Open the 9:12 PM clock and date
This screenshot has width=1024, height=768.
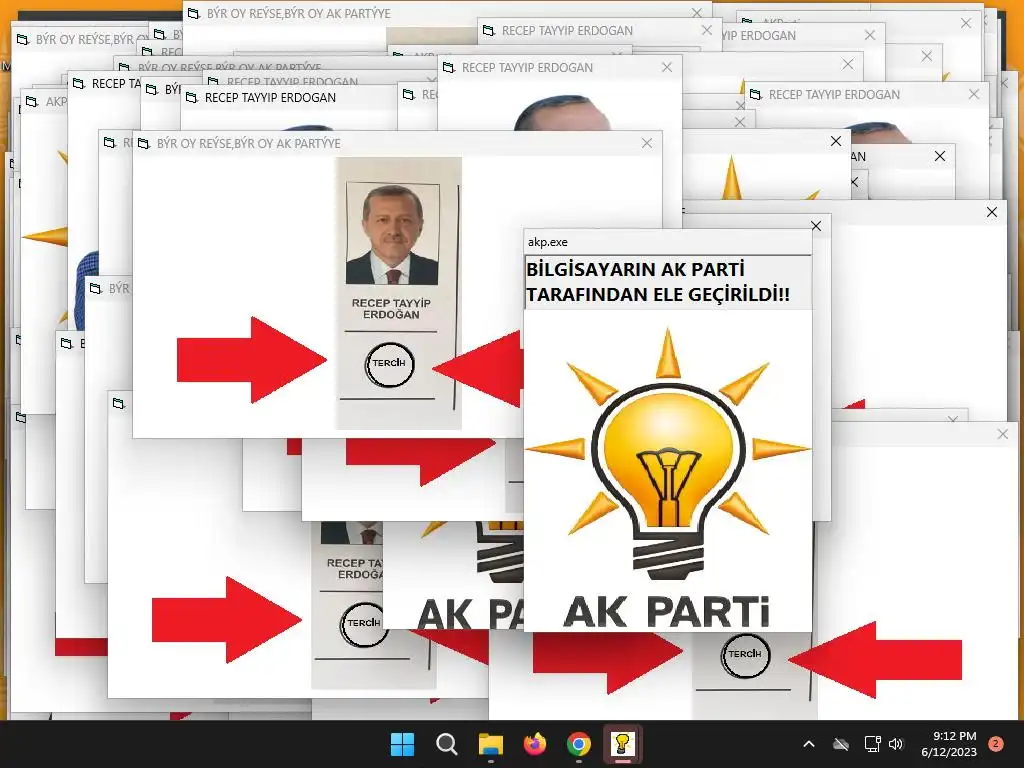(949, 744)
